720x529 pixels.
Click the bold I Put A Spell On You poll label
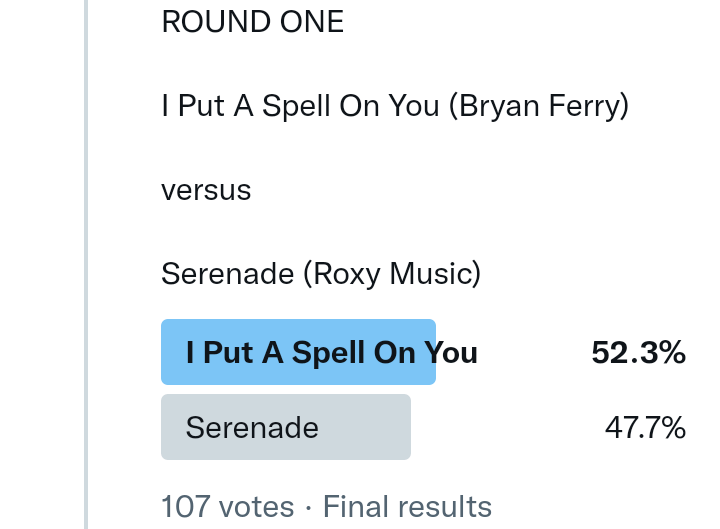[331, 352]
